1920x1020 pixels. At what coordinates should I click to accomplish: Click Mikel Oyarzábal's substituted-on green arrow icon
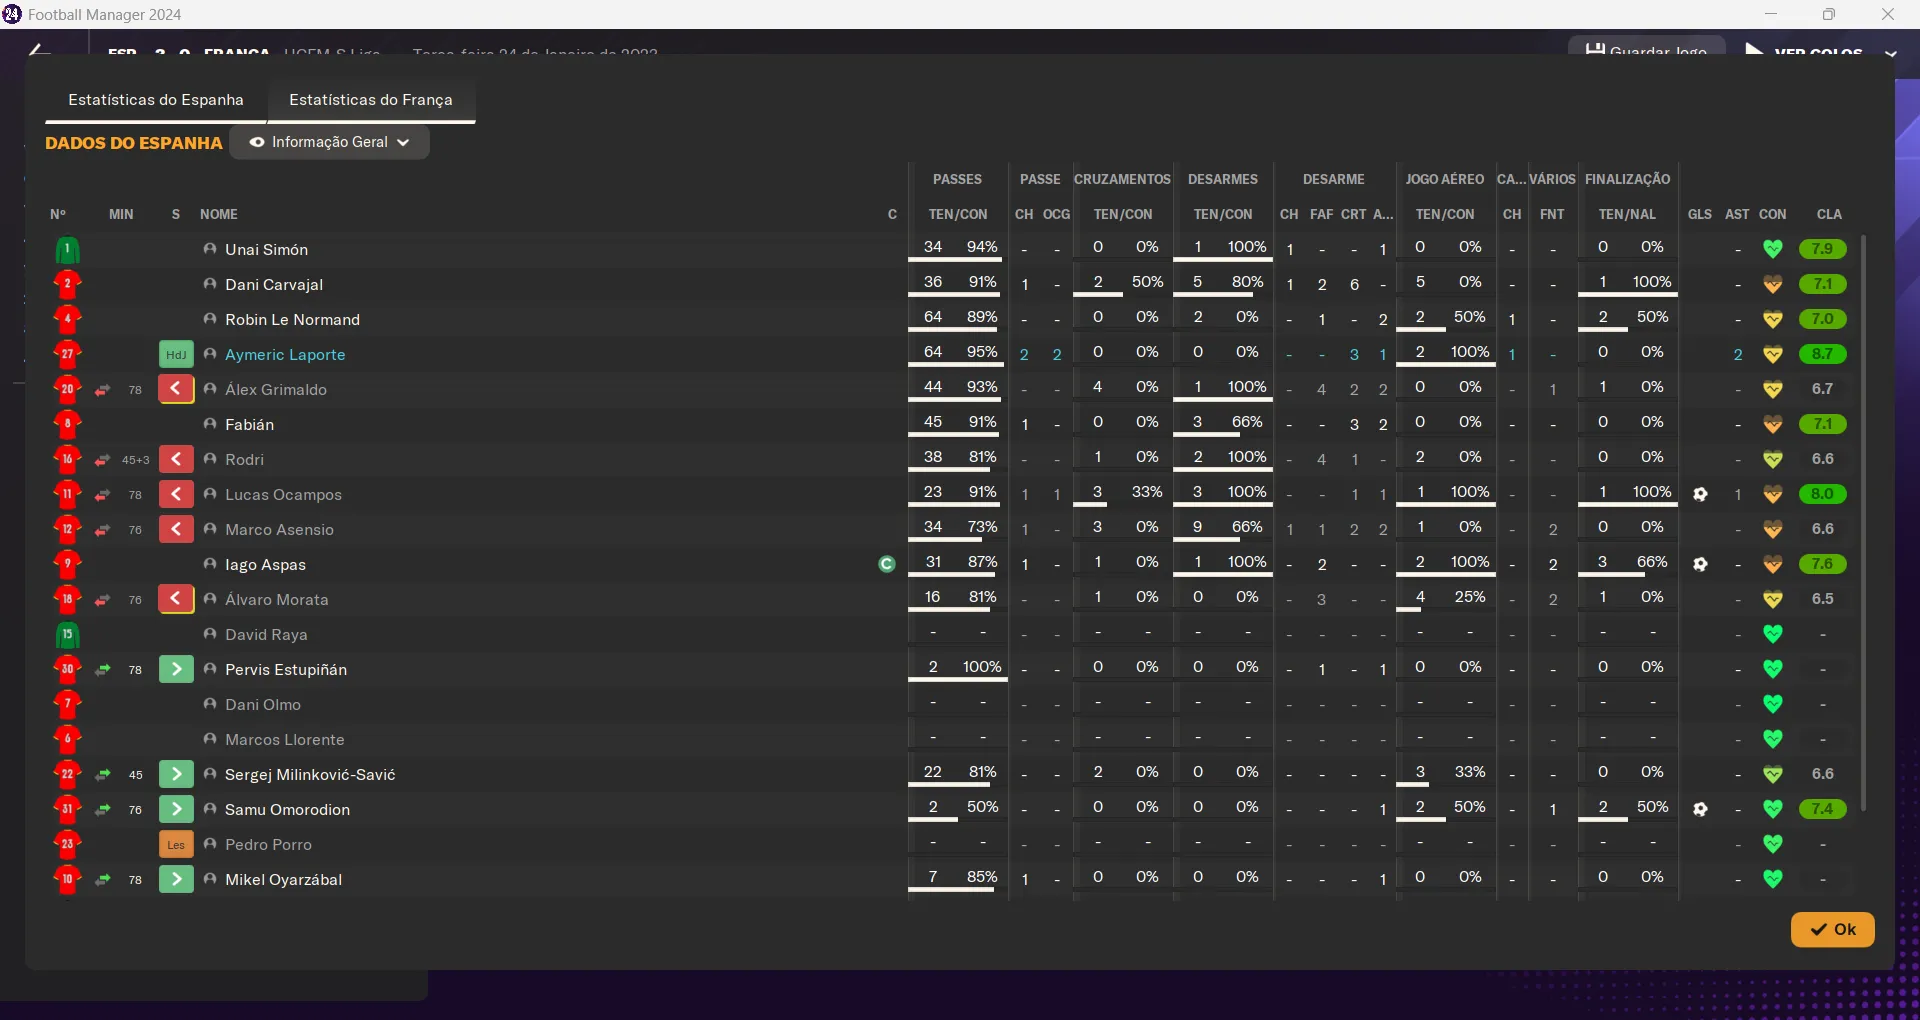176,879
